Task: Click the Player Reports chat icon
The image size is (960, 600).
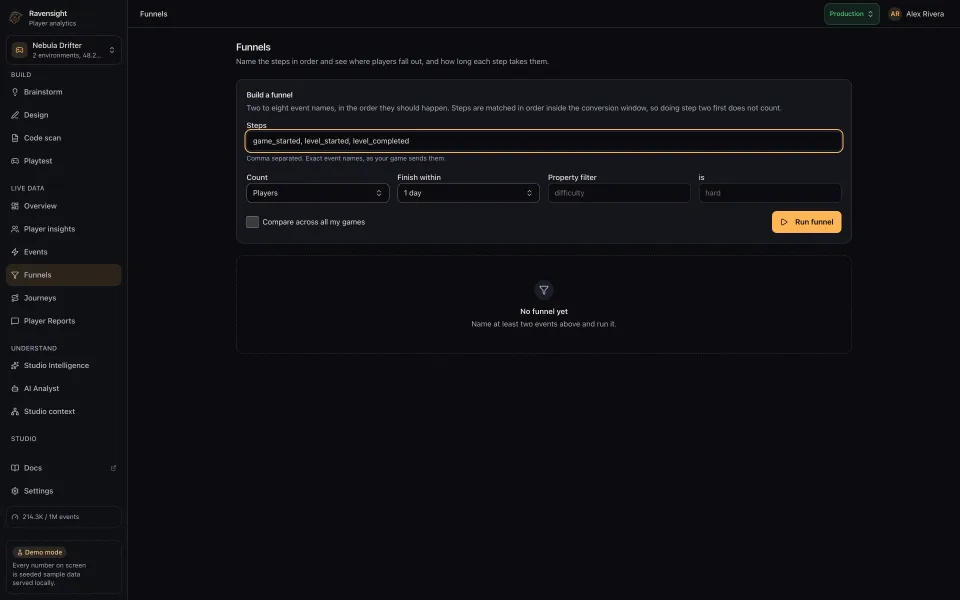Action: point(15,321)
